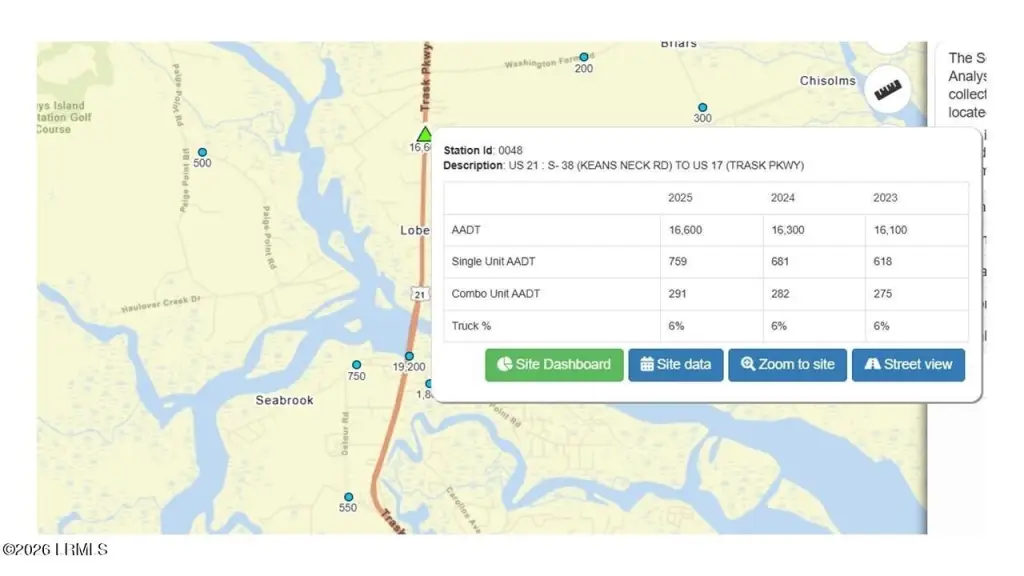Image resolution: width=1024 pixels, height=576 pixels.
Task: Click the green triangle station marker
Action: pos(424,134)
